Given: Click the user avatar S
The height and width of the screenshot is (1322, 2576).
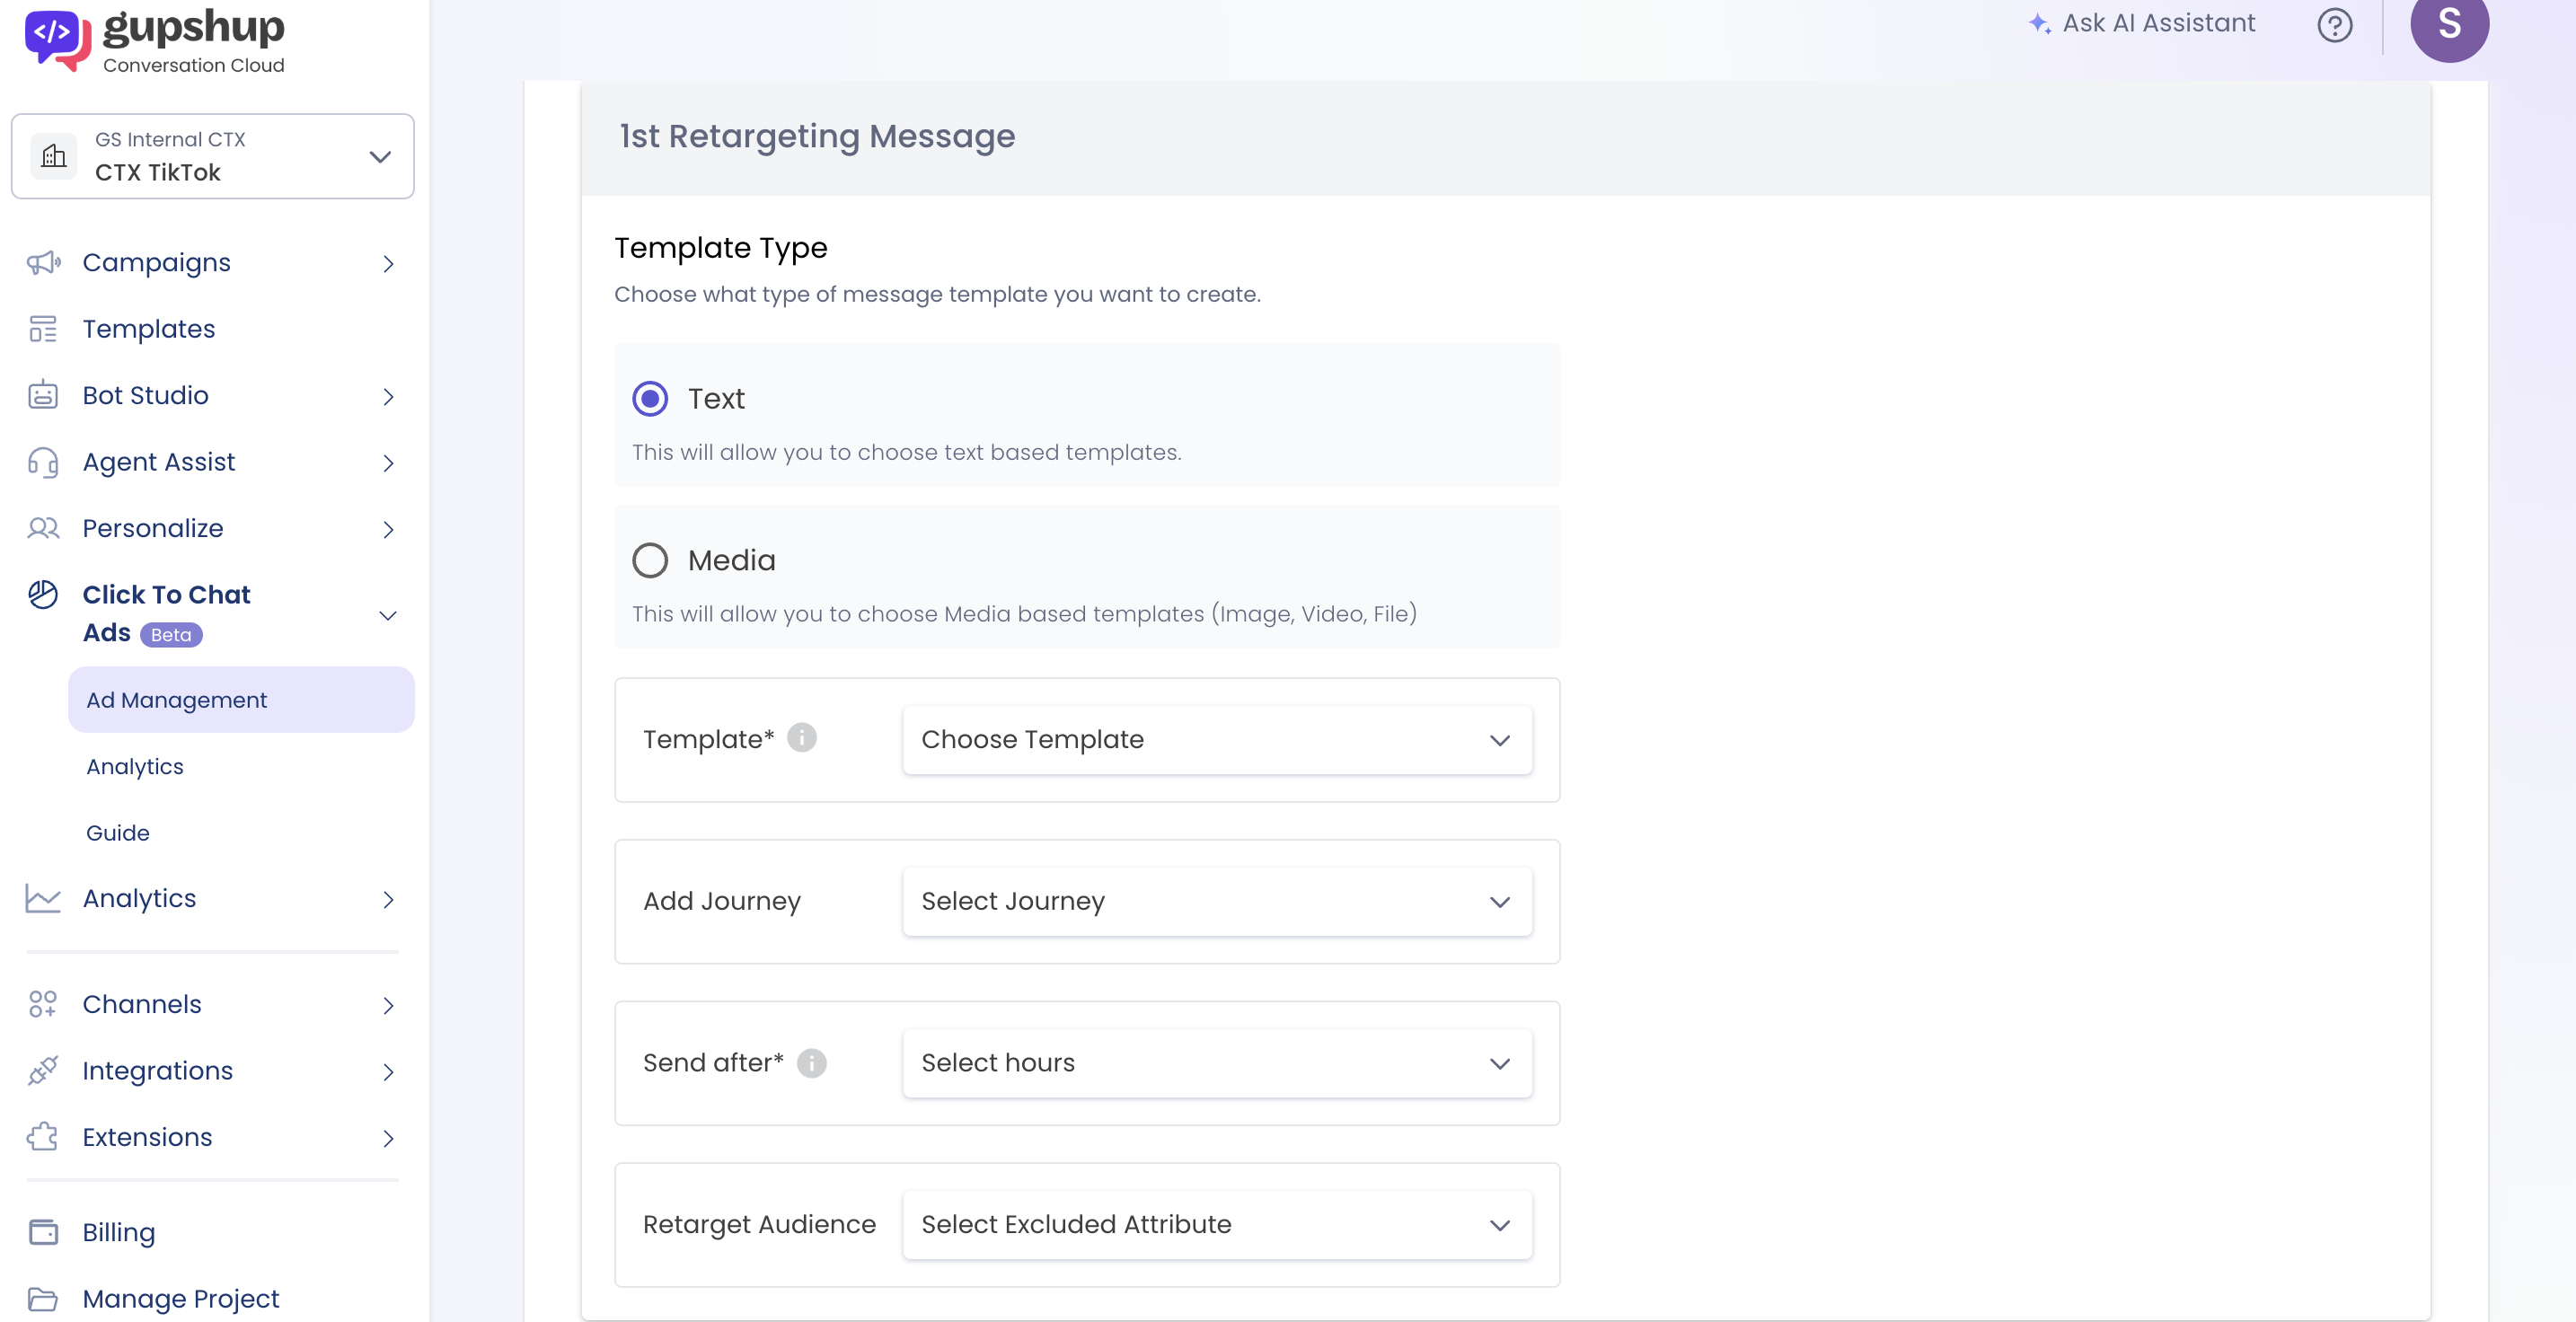Looking at the screenshot, I should coord(2448,26).
